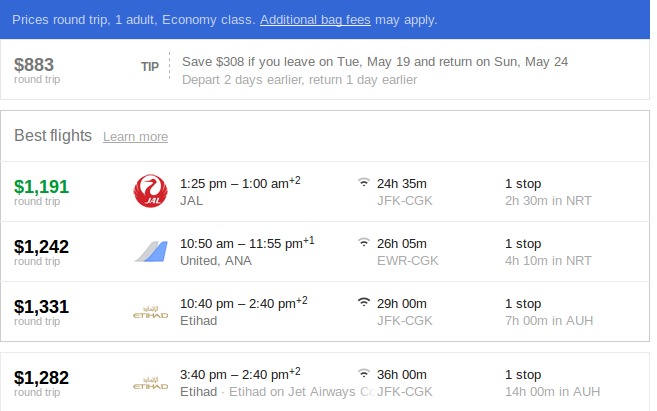This screenshot has width=657, height=411.
Task: Choose the $883 round trip tip price
Action: [x=36, y=64]
